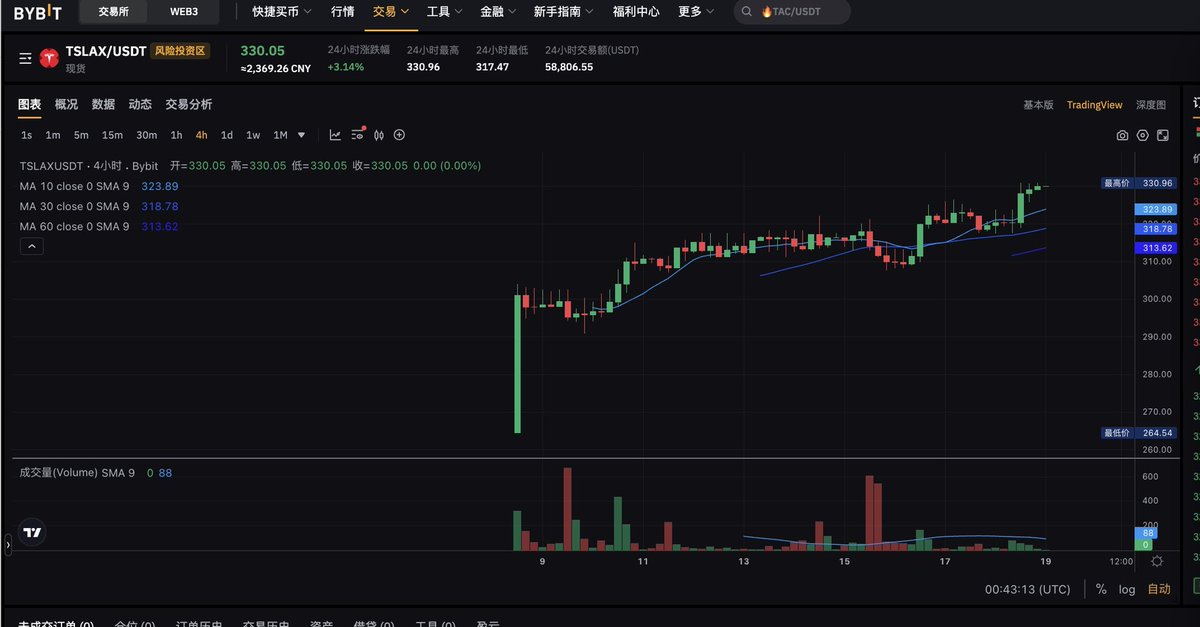Click the 最低价 264.54 price marker
The height and width of the screenshot is (627, 1200).
tap(1138, 433)
